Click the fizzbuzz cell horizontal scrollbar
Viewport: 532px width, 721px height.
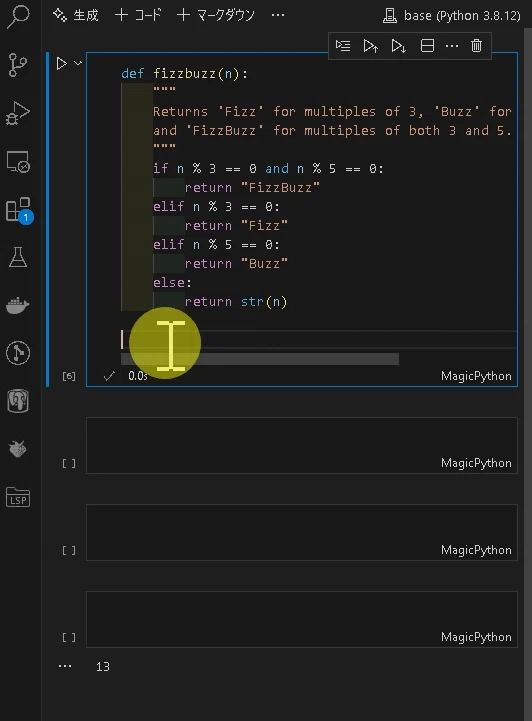260,359
